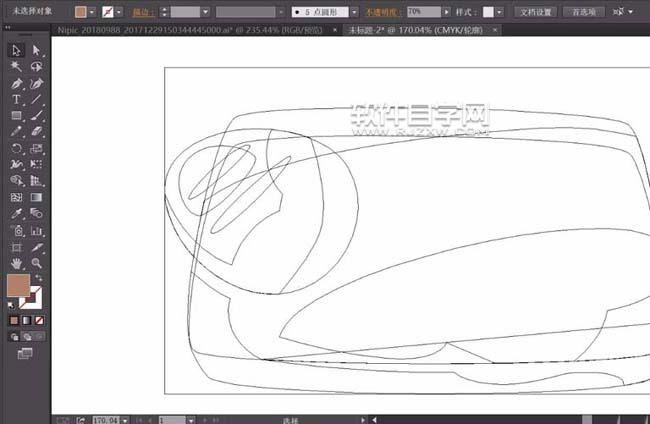Click control bar stroke swatch (none)

[108, 12]
